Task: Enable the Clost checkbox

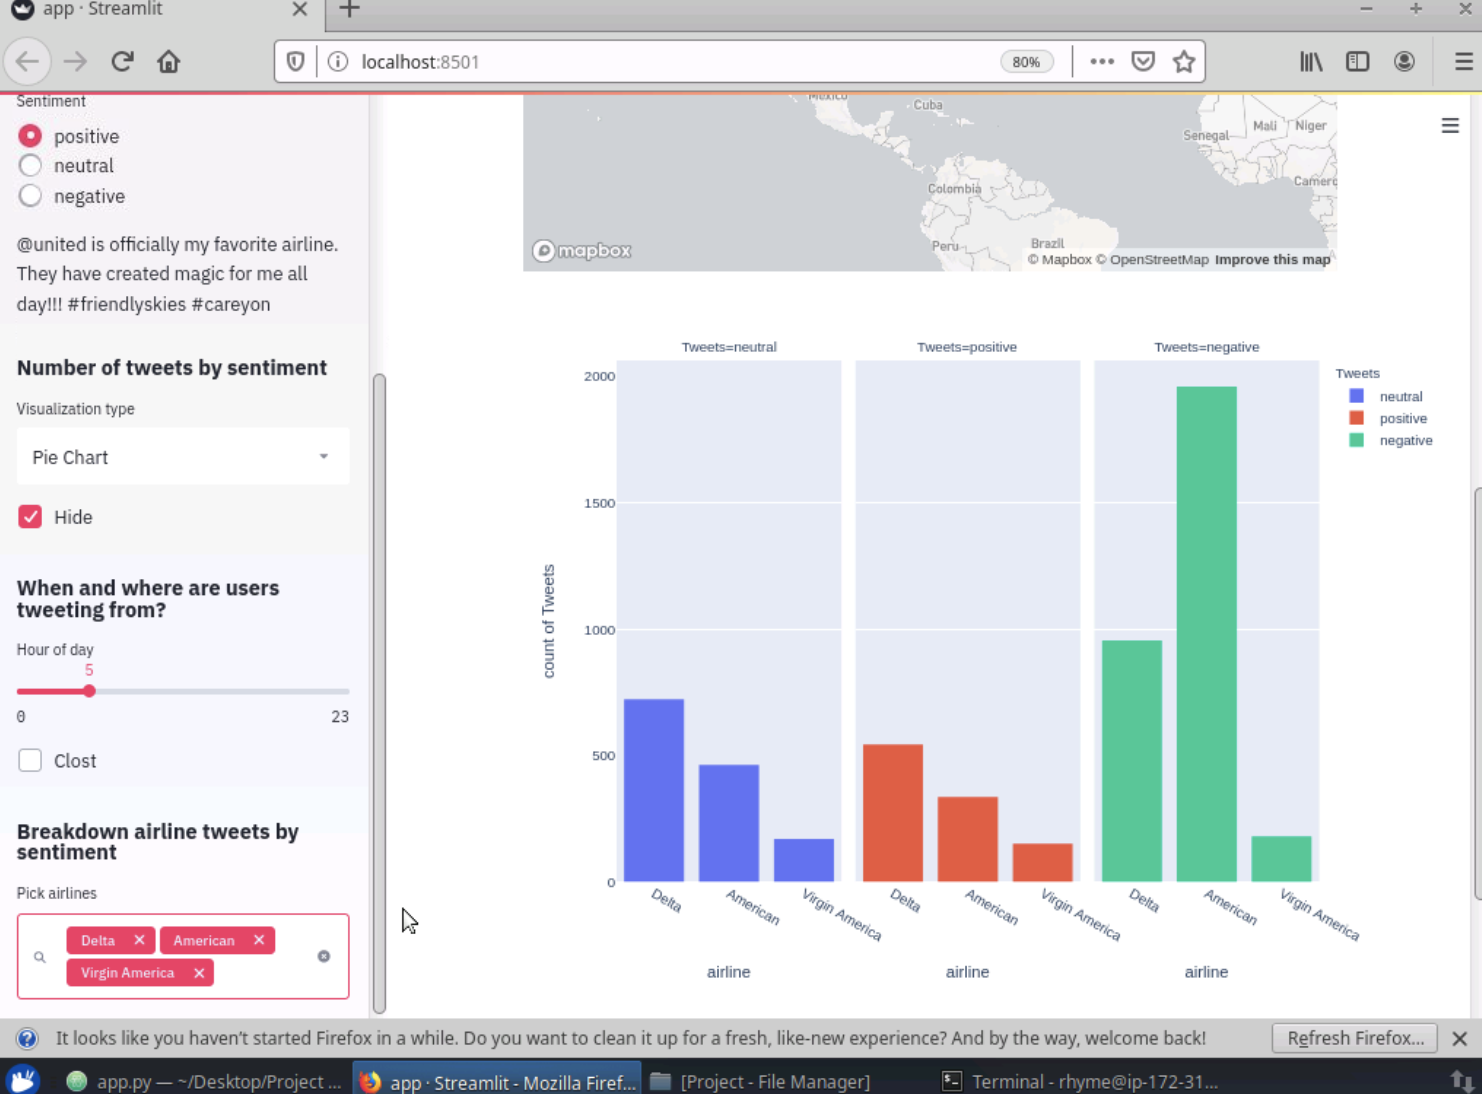Action: tap(30, 760)
